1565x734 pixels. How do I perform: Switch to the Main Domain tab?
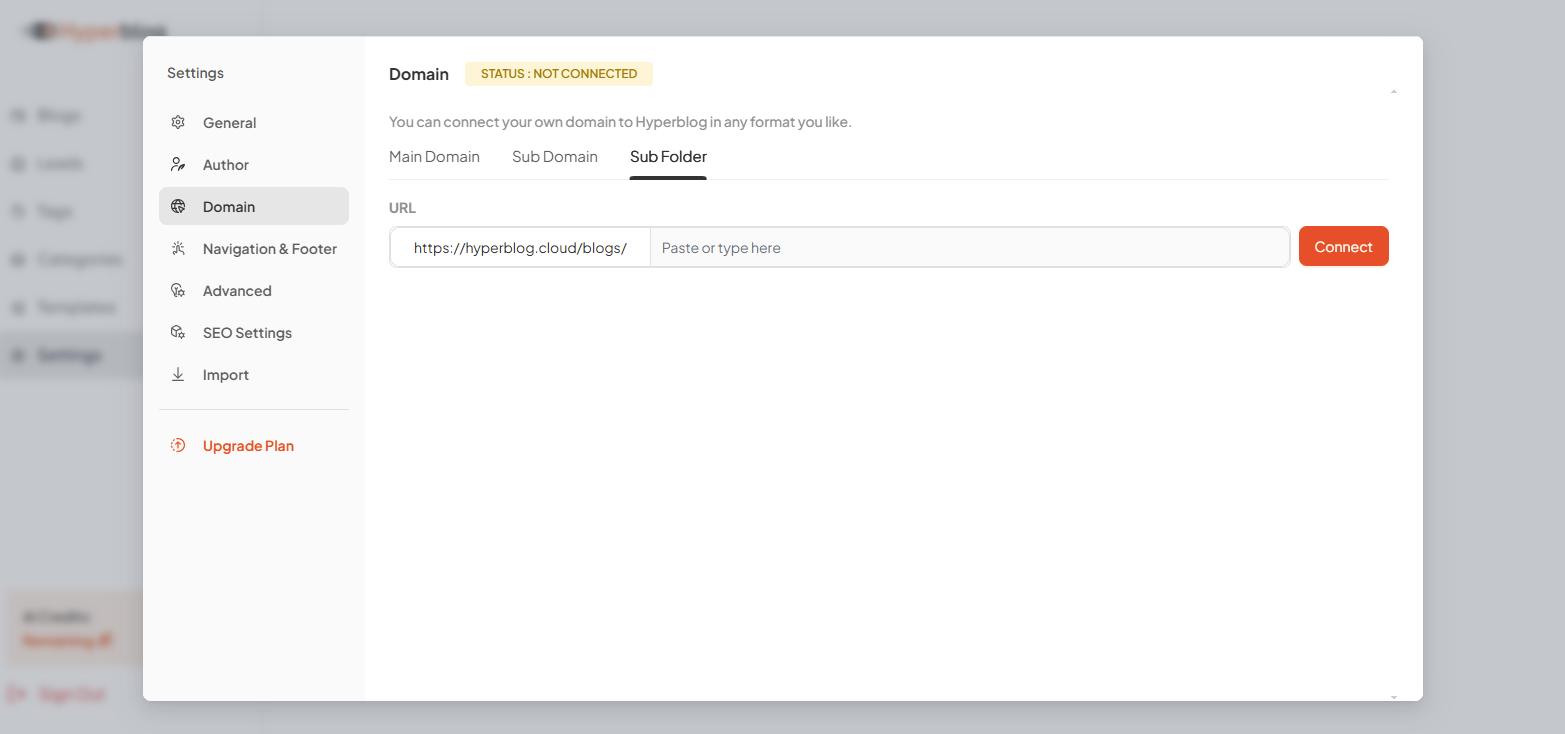point(435,156)
